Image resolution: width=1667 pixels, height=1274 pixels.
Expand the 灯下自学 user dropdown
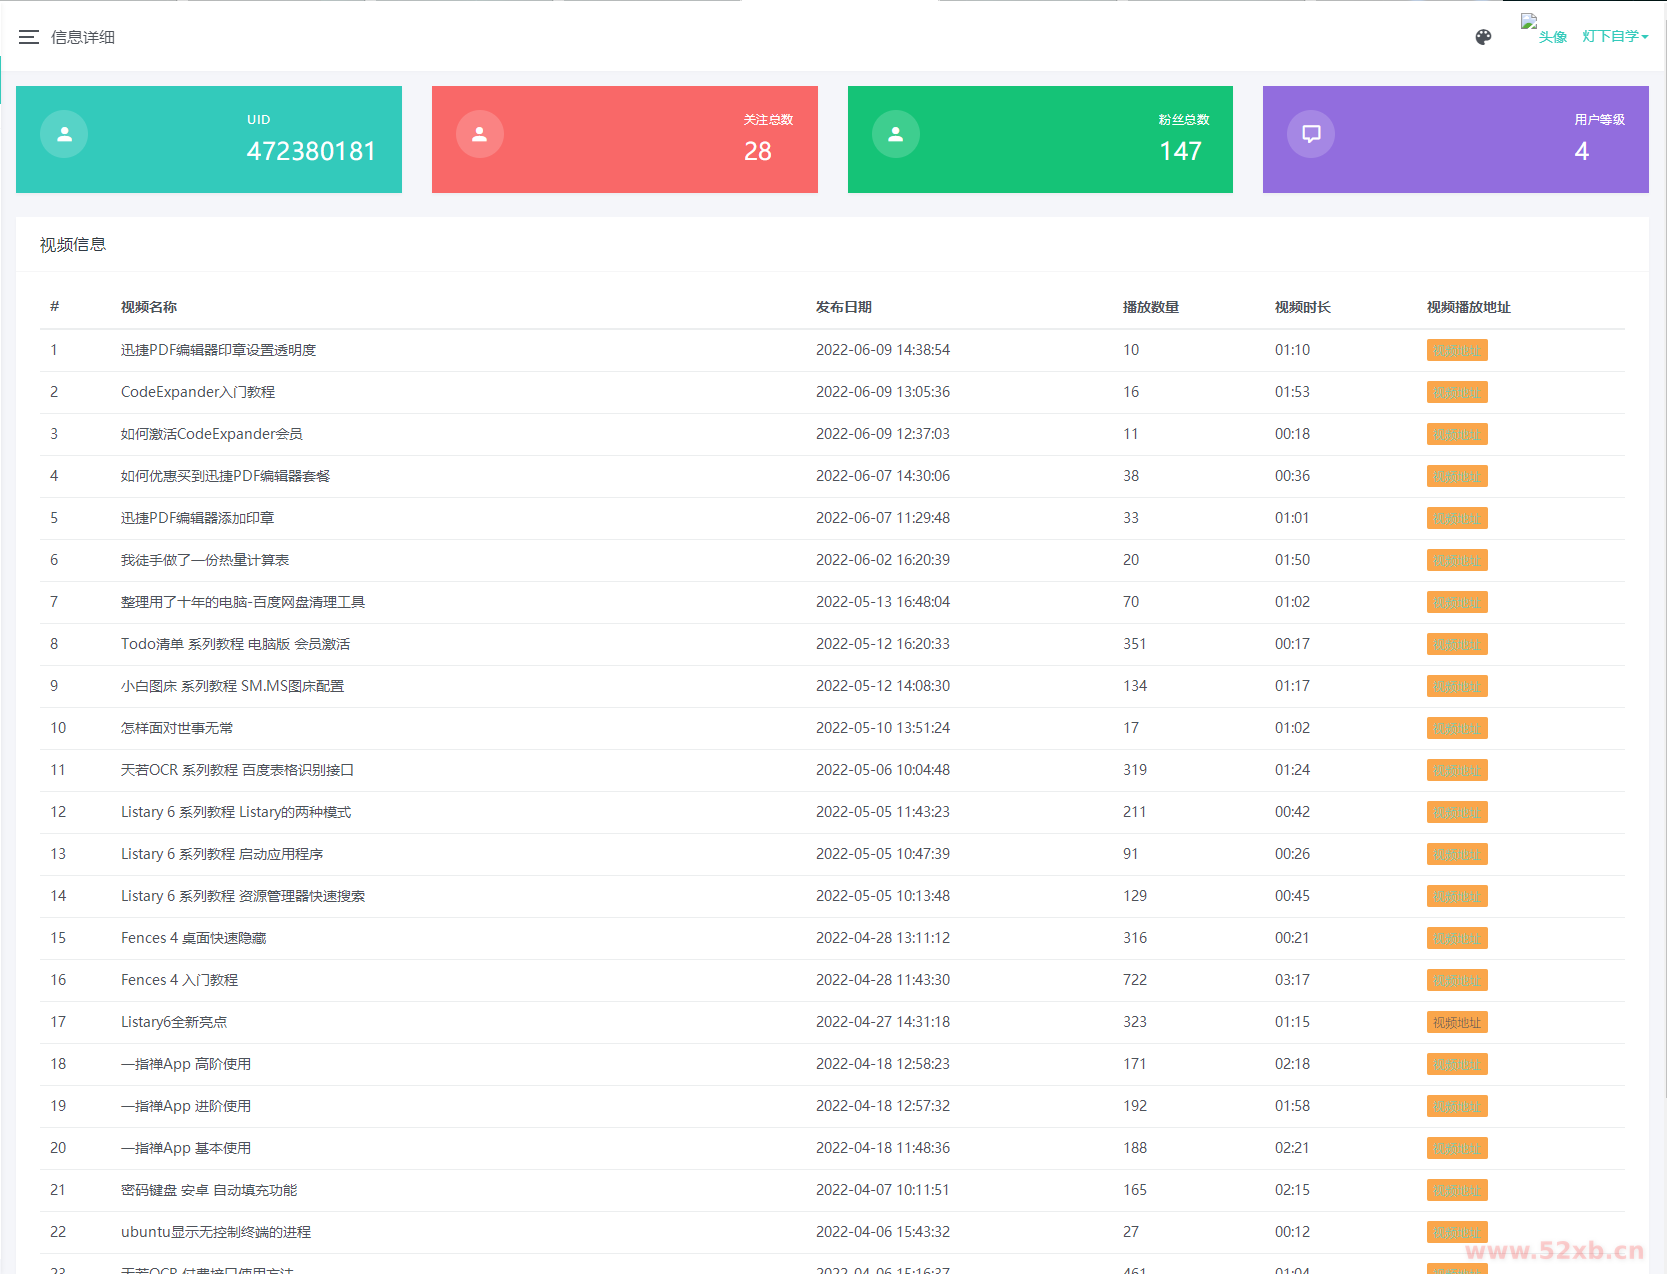[x=1614, y=37]
